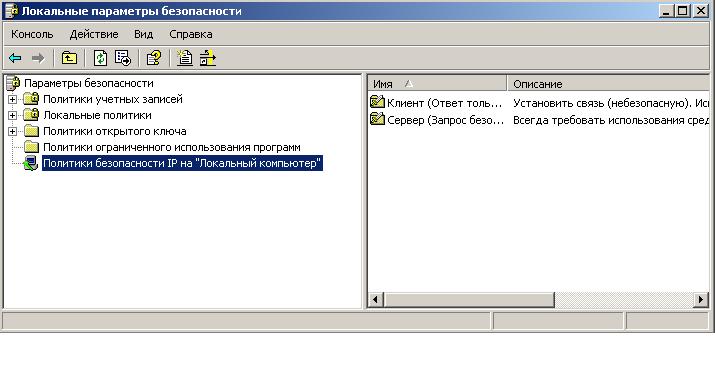This screenshot has height=384, width=715.
Task: Click the Create IP security policy icon
Action: pyautogui.click(x=184, y=58)
